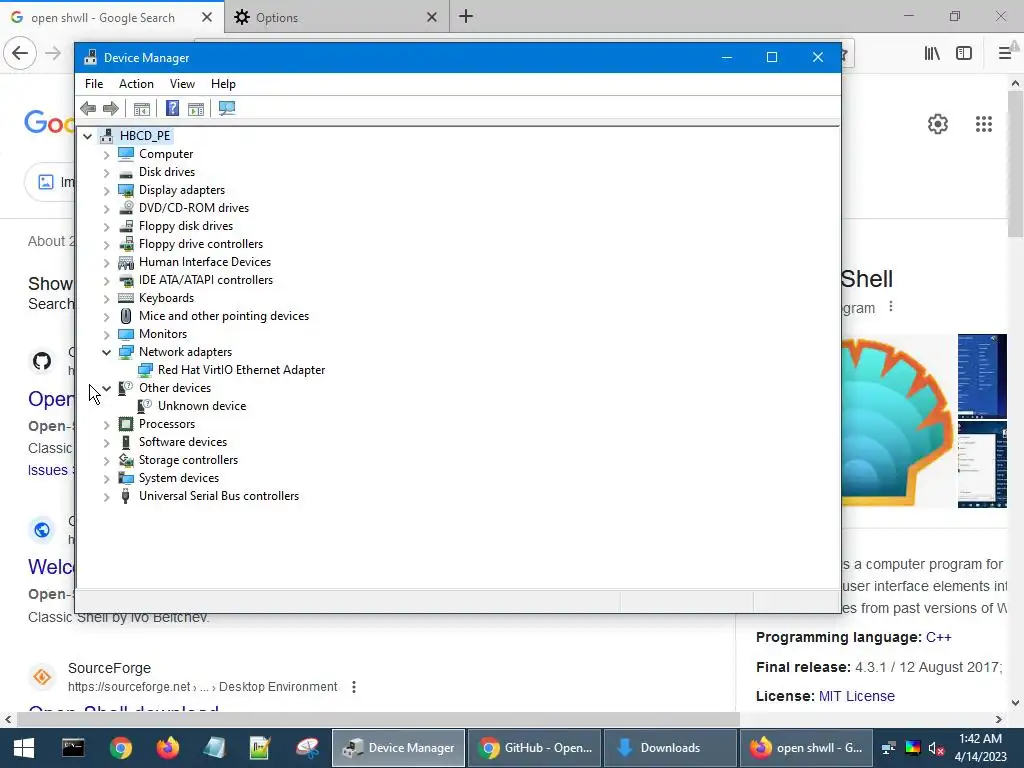1024x768 pixels.
Task: Click the browser vertical scrollbar thumb
Action: coord(1016,165)
